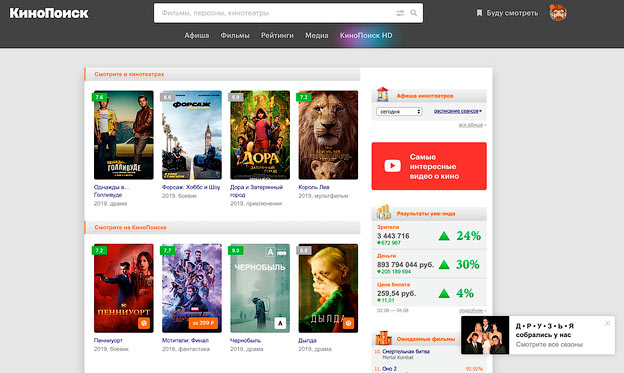624x373 pixels.
Task: Open the 'сегодня' date dropdown
Action: [x=399, y=111]
